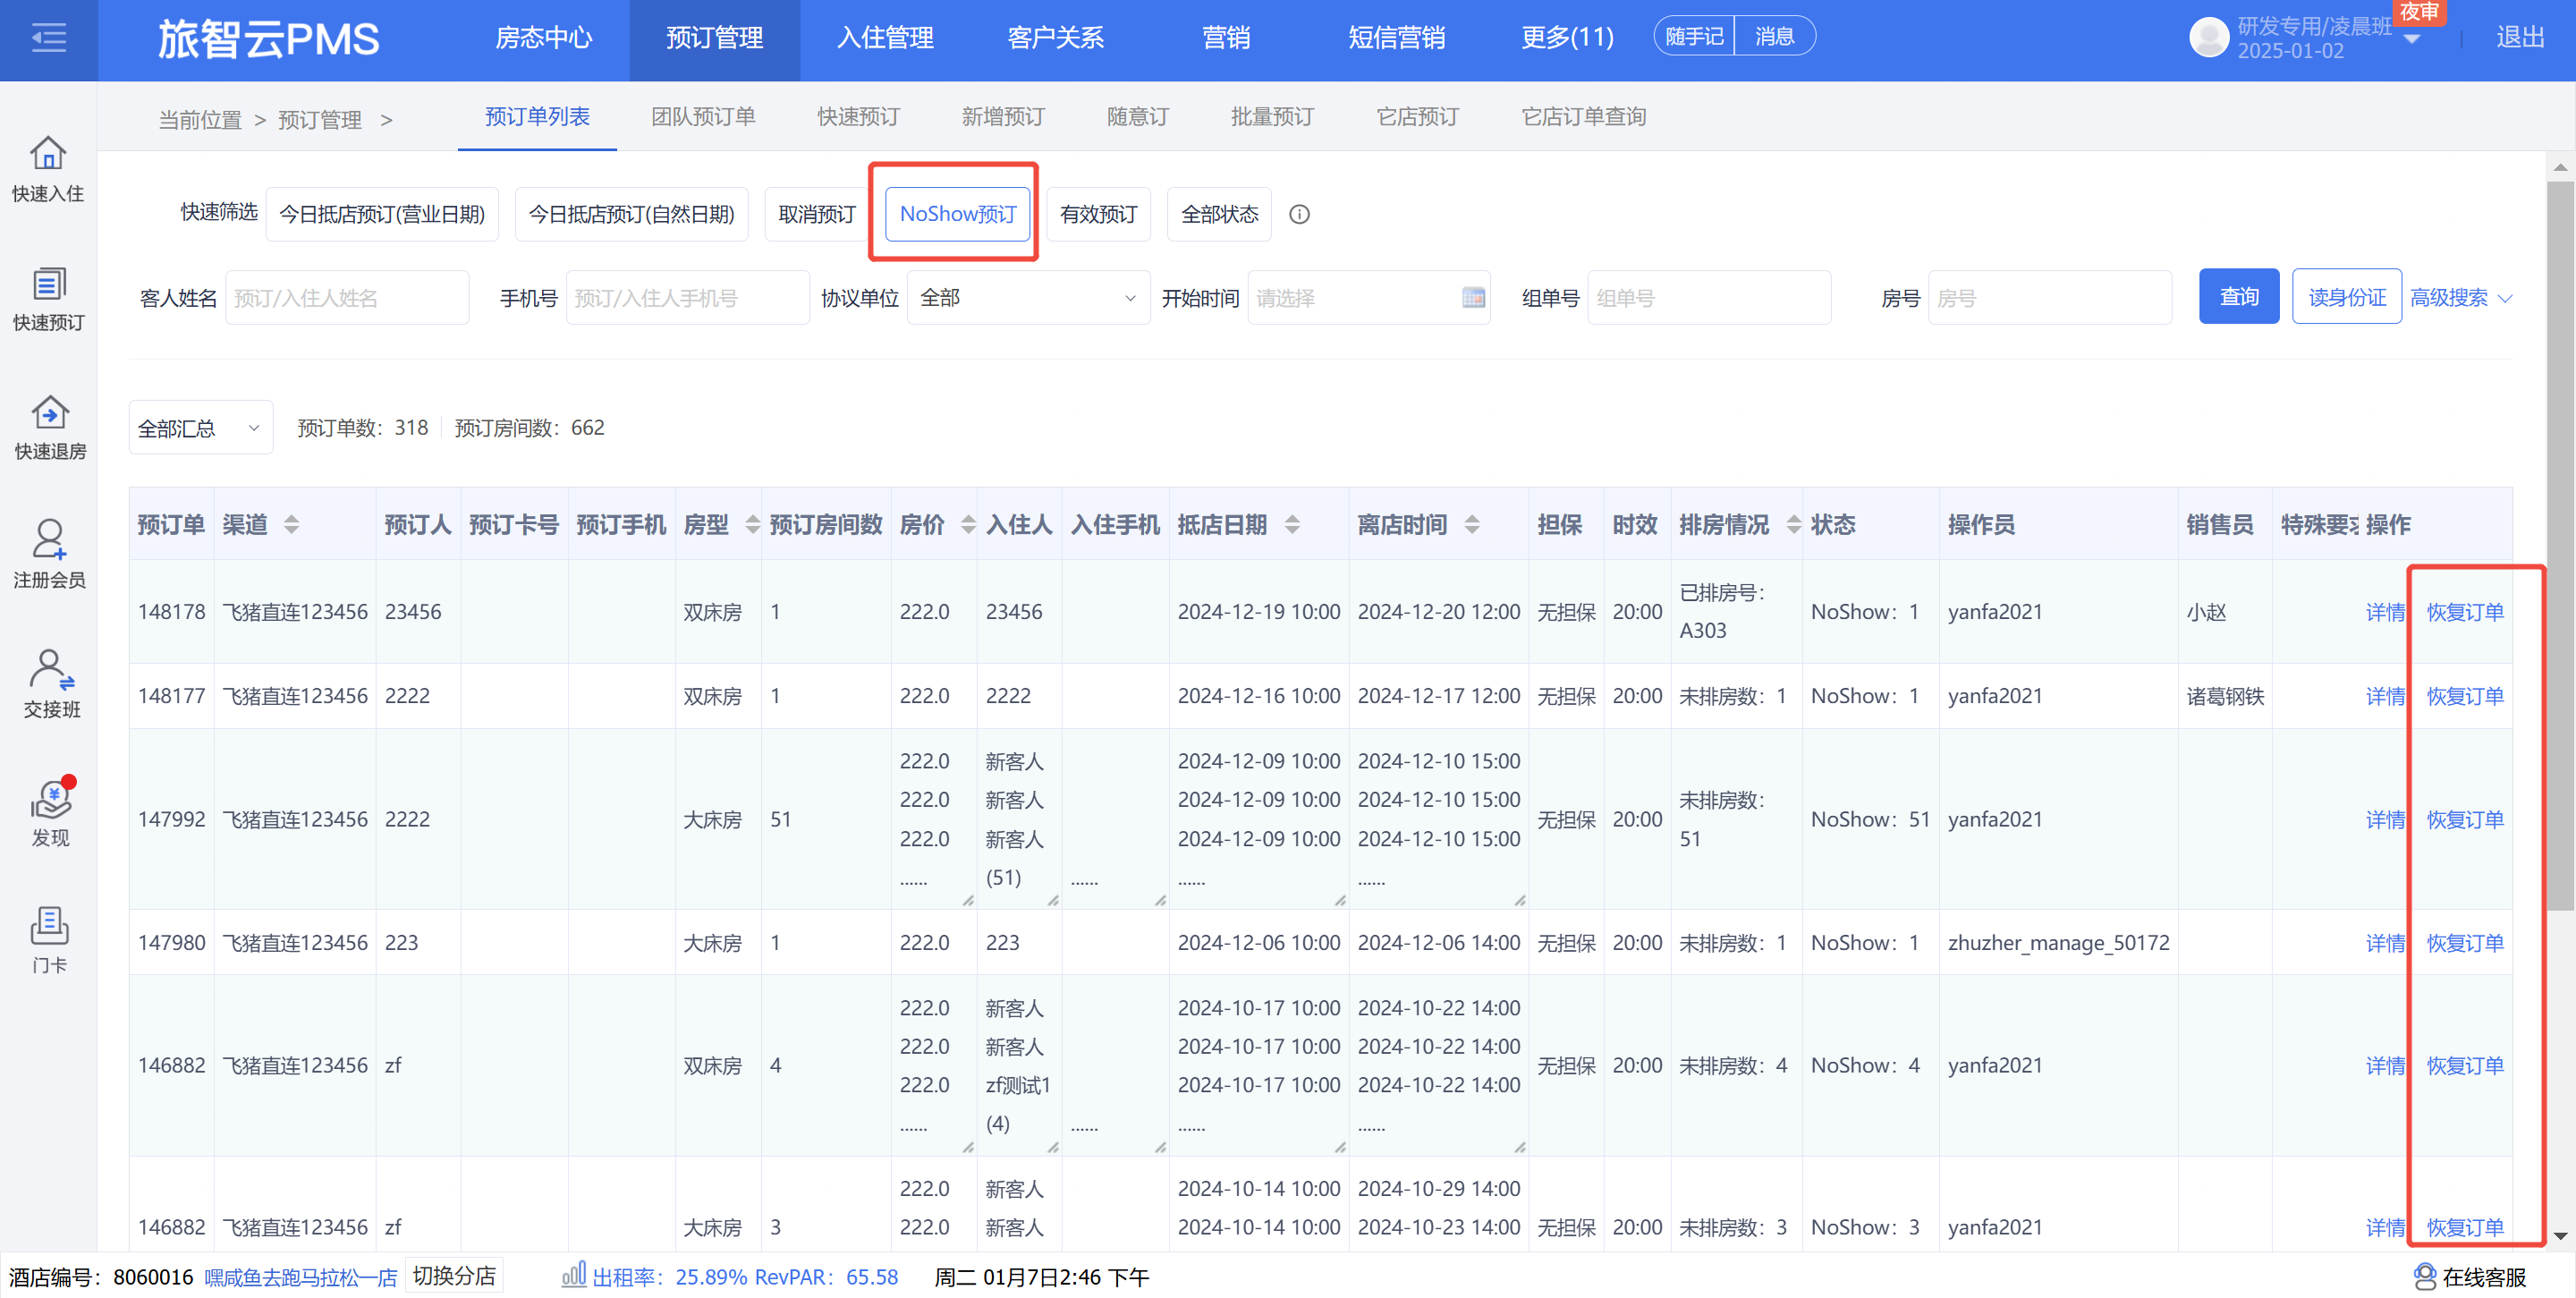The image size is (2576, 1298).
Task: Click the occupancy chart icon in the status bar
Action: 574,1275
